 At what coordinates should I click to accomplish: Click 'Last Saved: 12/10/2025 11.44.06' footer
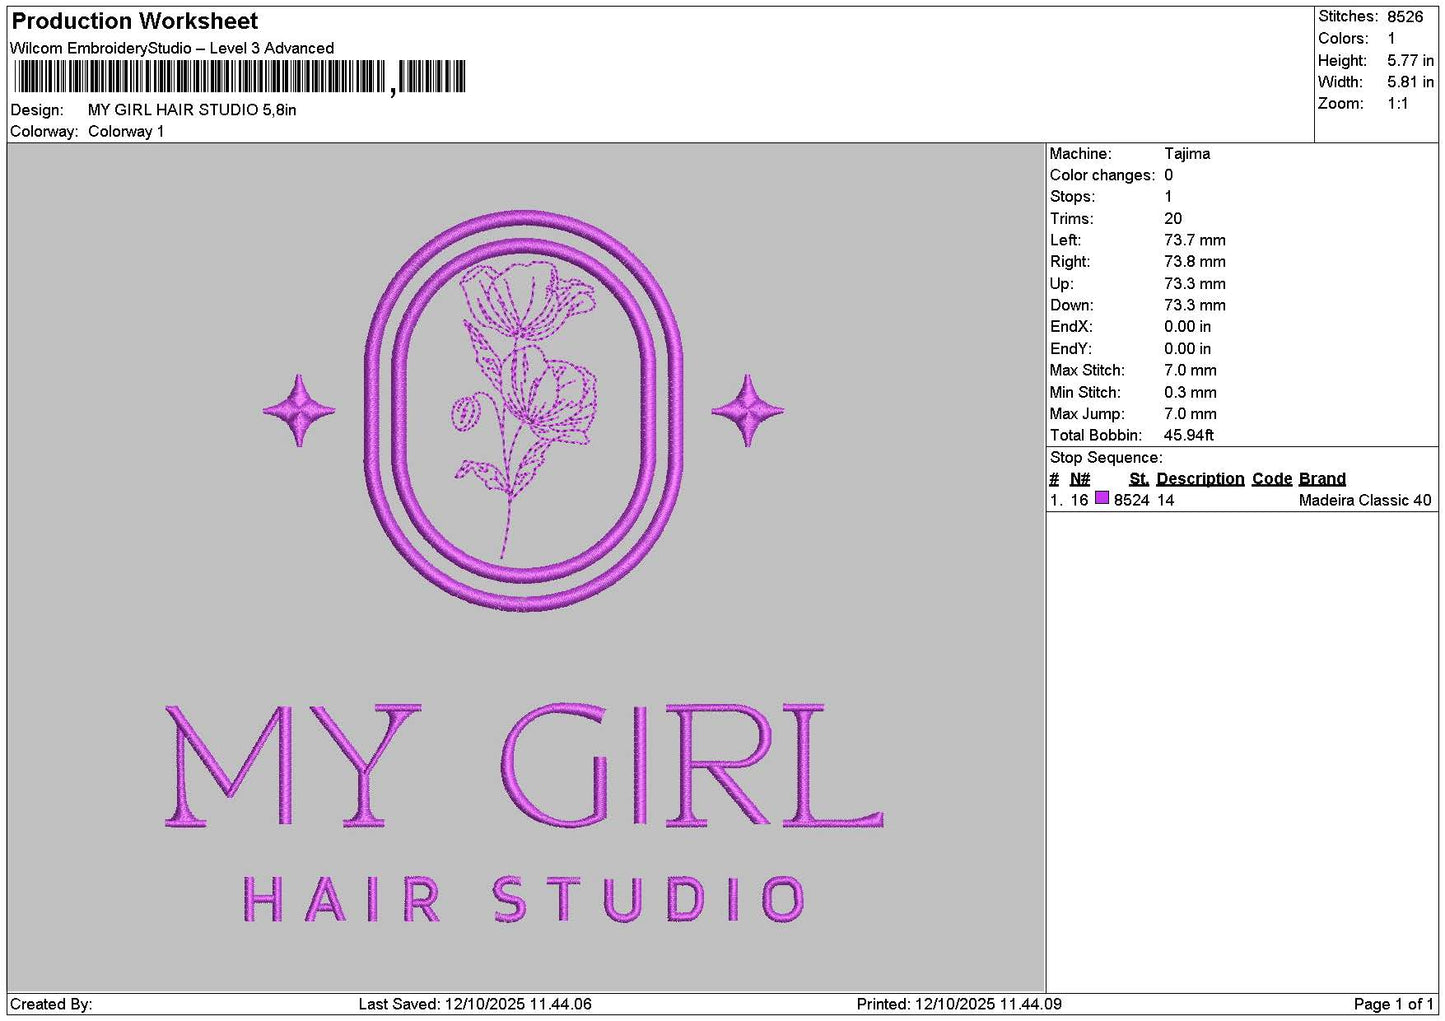475,1005
